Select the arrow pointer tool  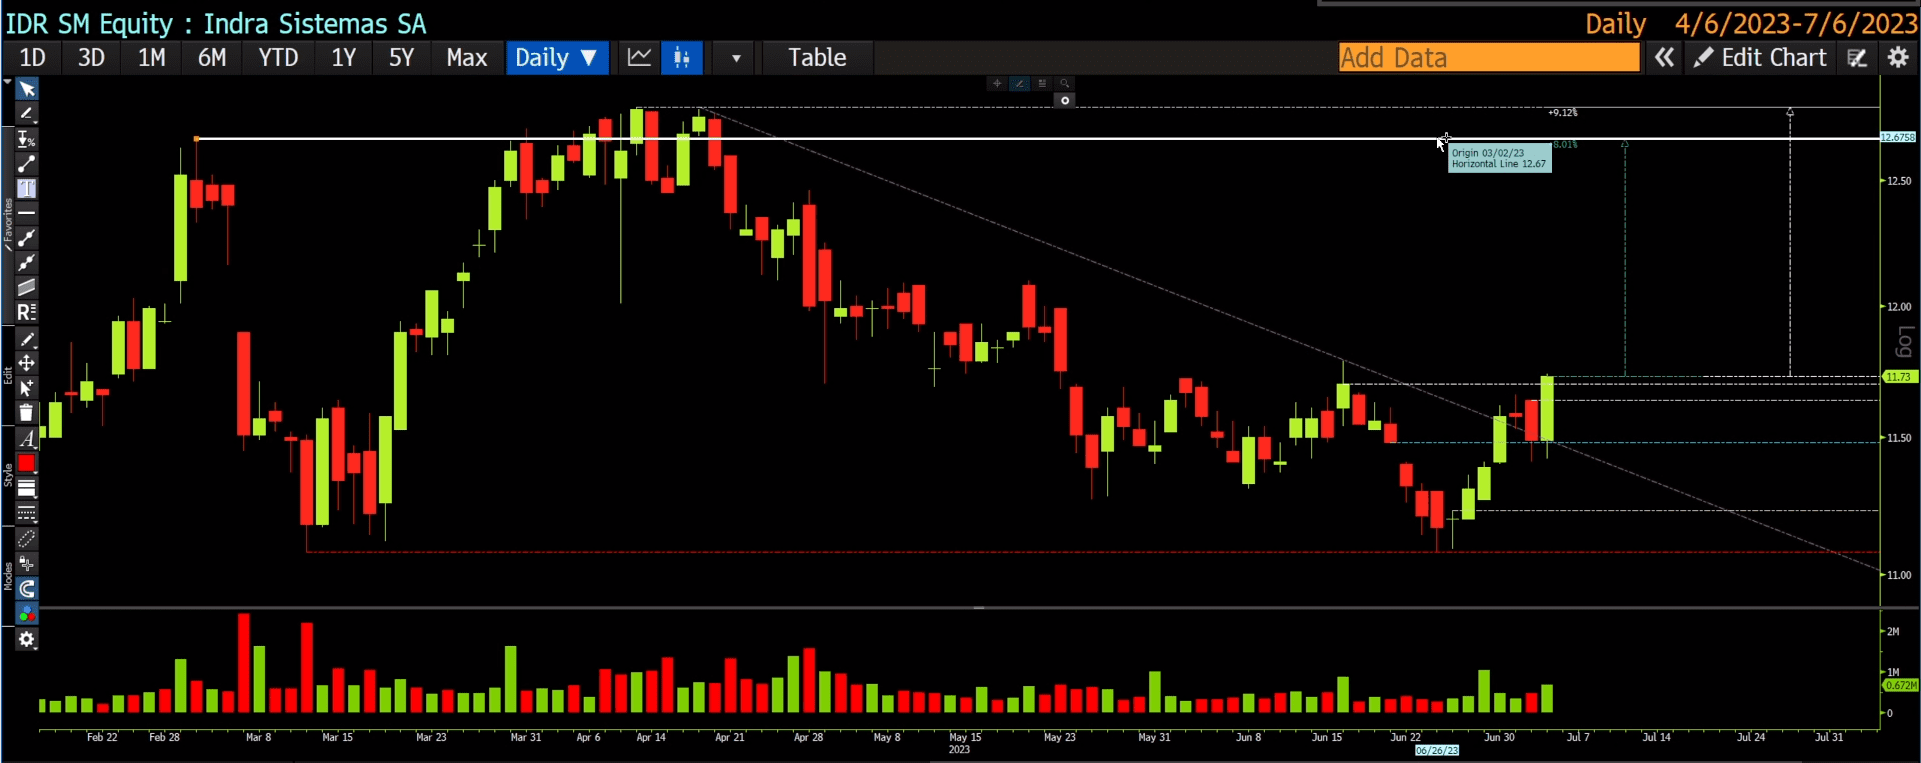click(x=27, y=90)
